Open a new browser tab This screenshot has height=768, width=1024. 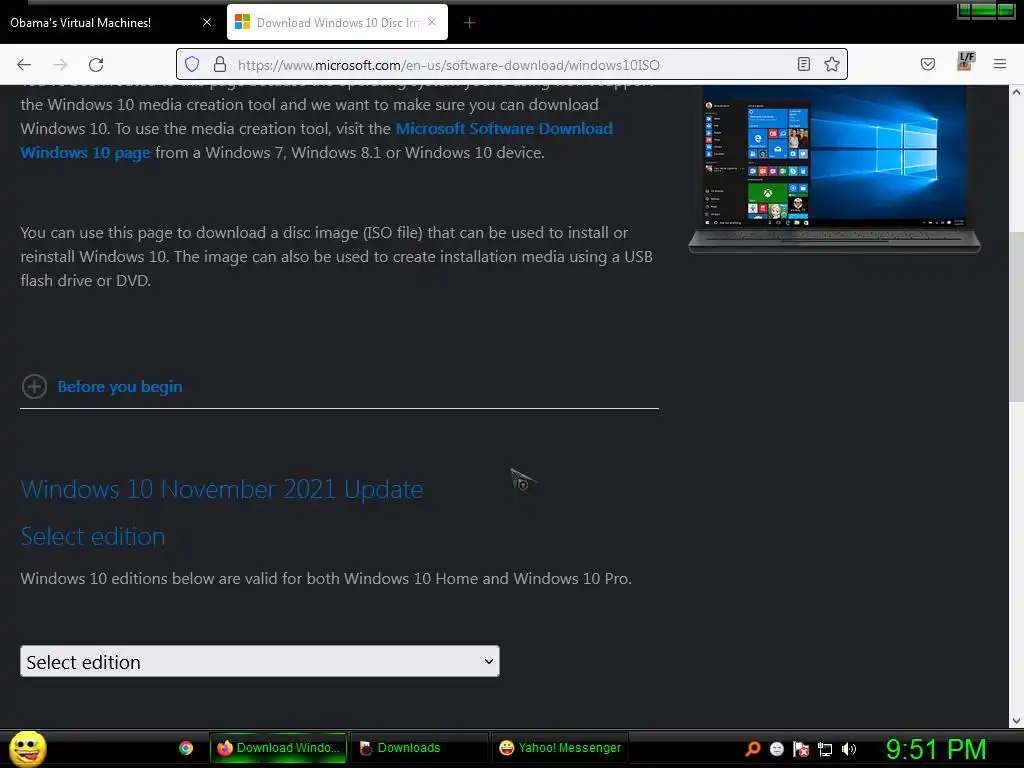coord(469,23)
